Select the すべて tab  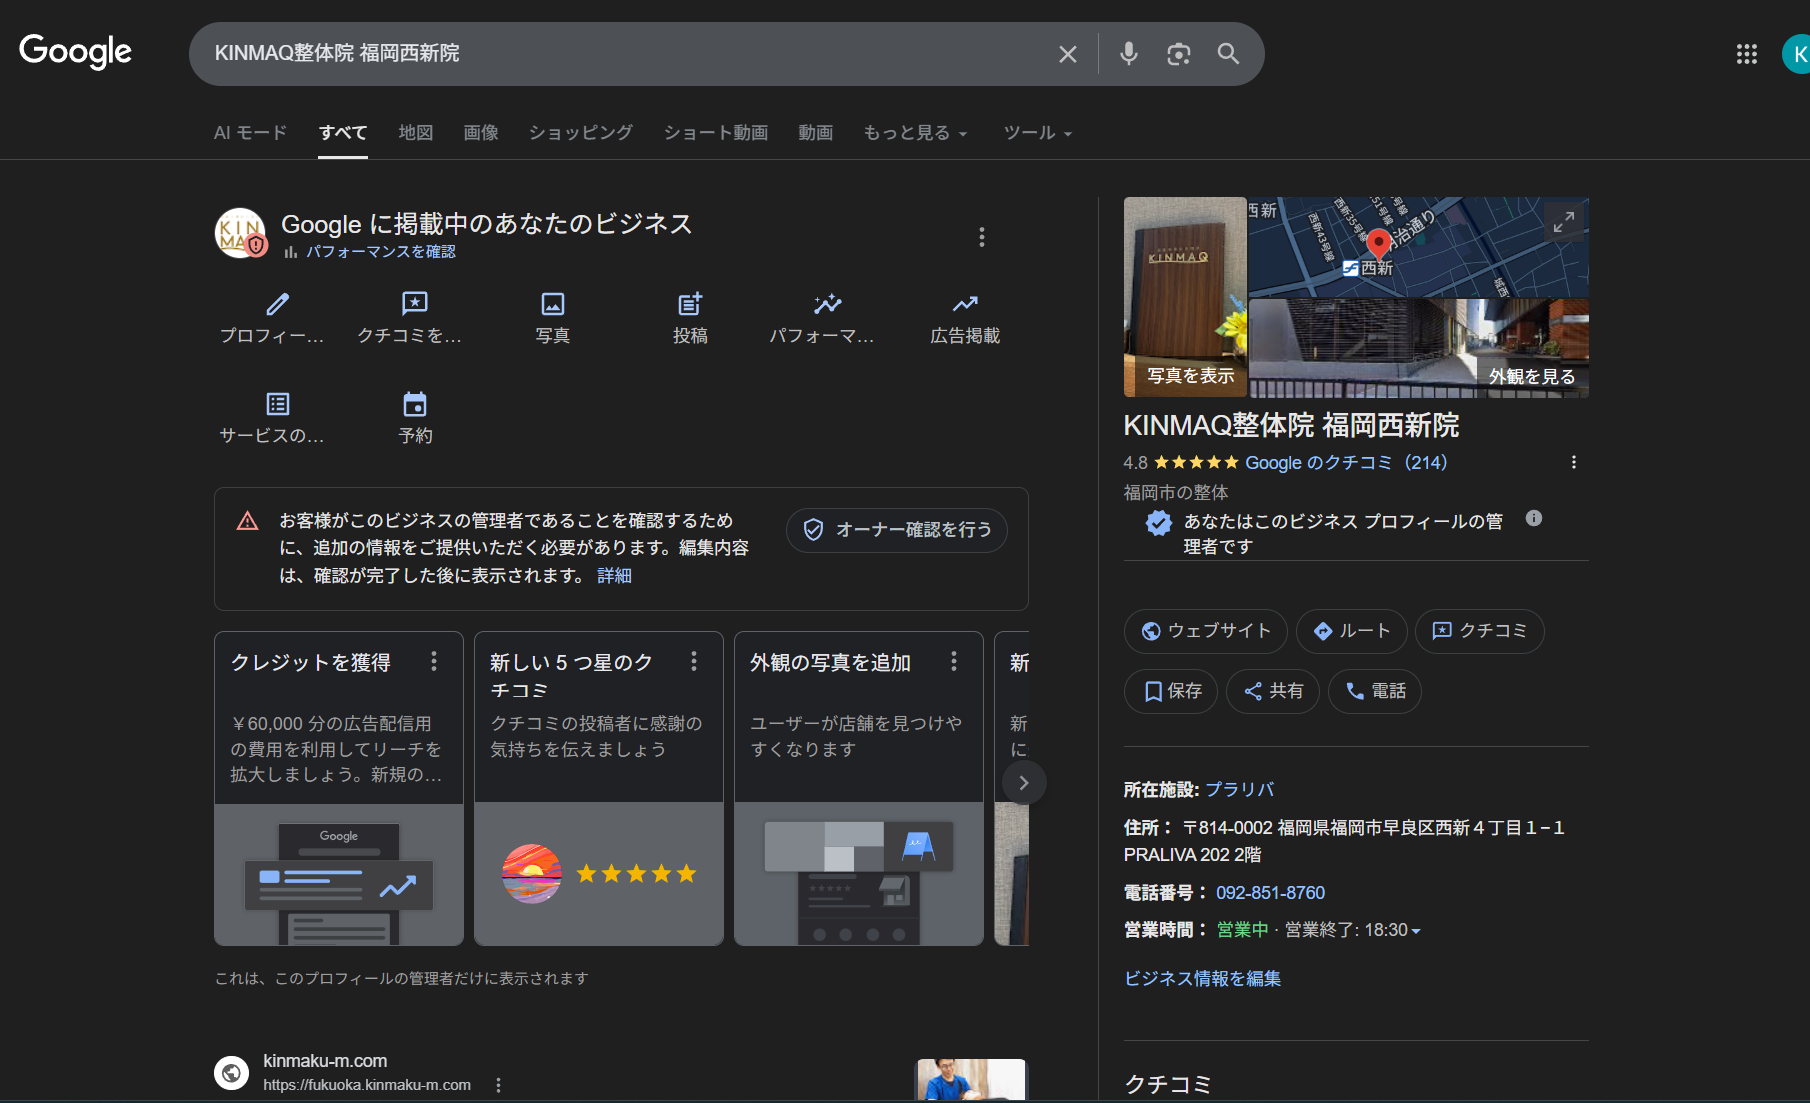pyautogui.click(x=343, y=133)
